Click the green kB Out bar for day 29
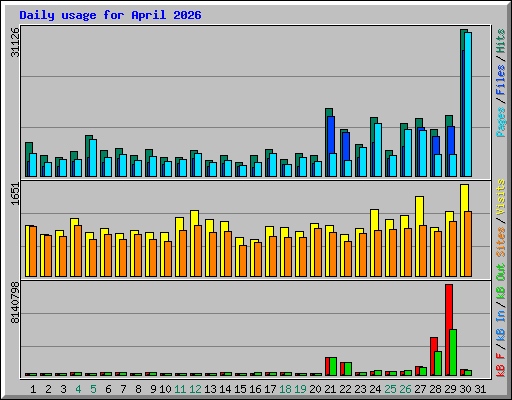The width and height of the screenshot is (512, 400). 453,352
